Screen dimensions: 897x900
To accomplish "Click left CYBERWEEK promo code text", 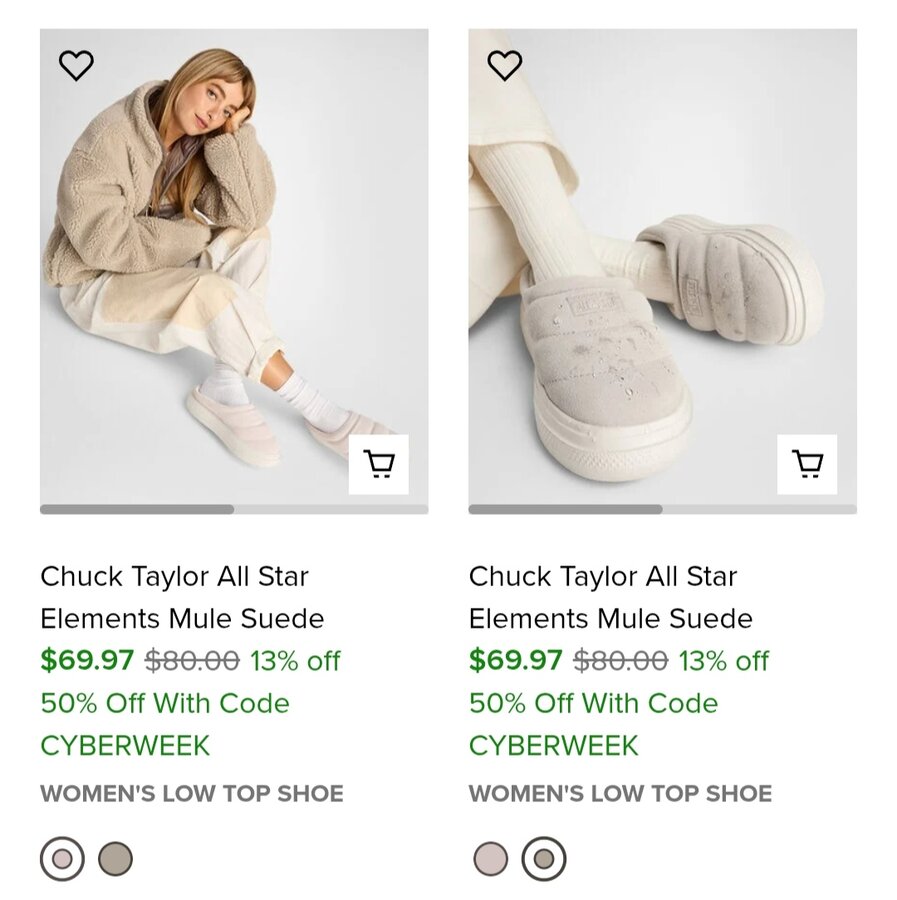I will (x=125, y=746).
